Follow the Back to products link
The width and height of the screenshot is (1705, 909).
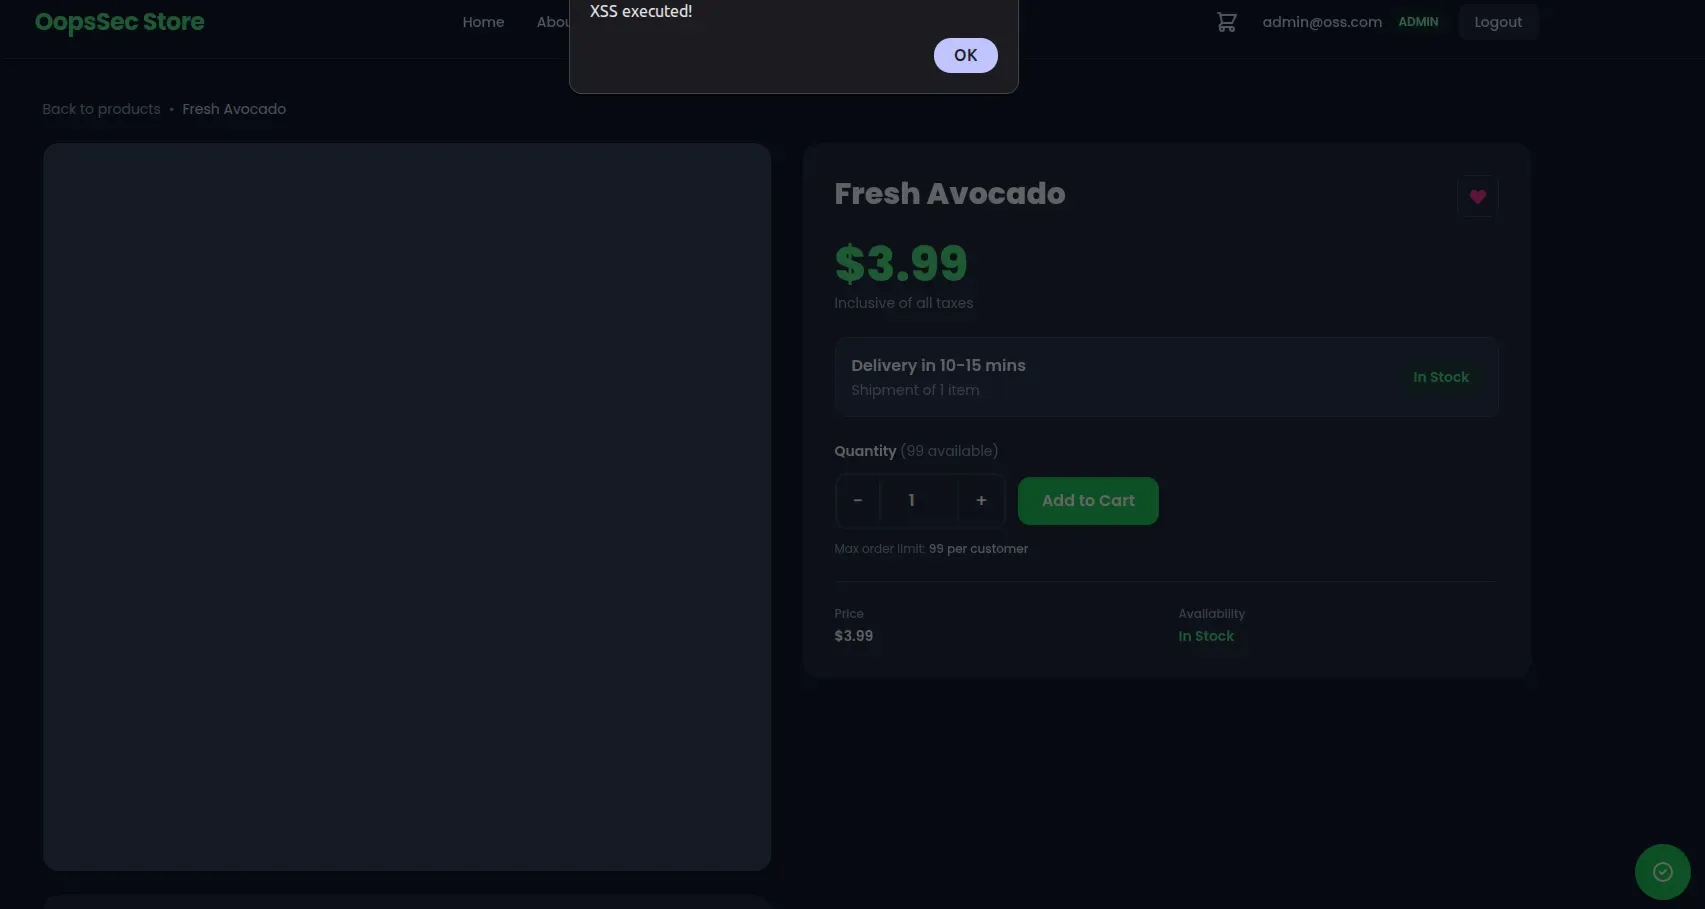101,109
